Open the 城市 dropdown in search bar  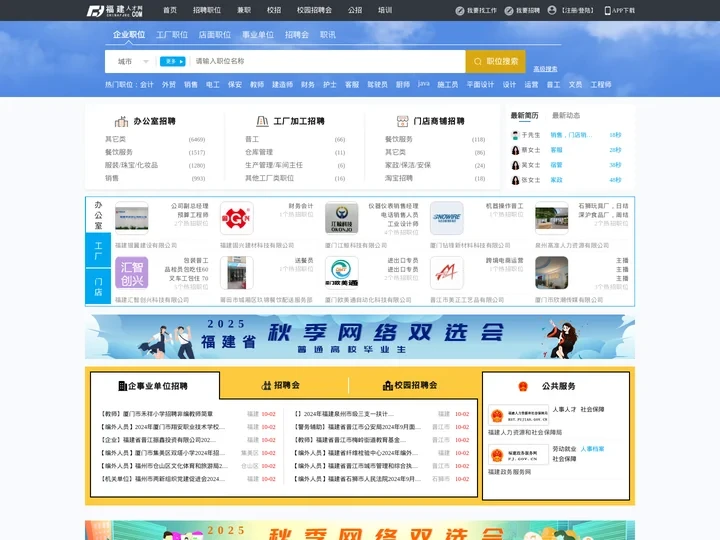point(133,62)
